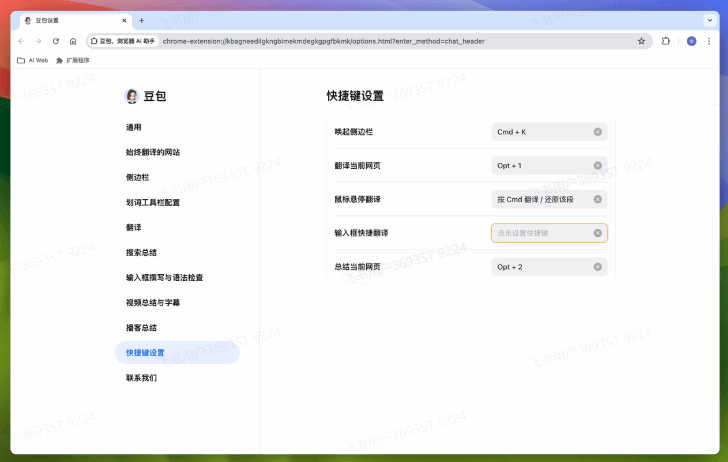
Task: Open a new tab with the plus button
Action: [142, 20]
